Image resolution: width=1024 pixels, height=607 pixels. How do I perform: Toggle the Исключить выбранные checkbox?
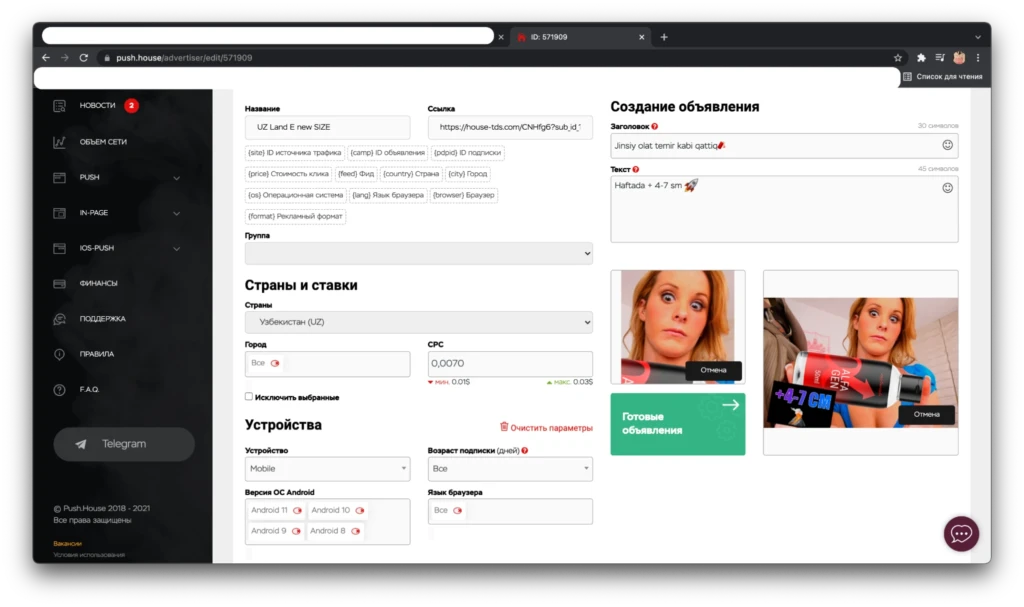tap(249, 397)
